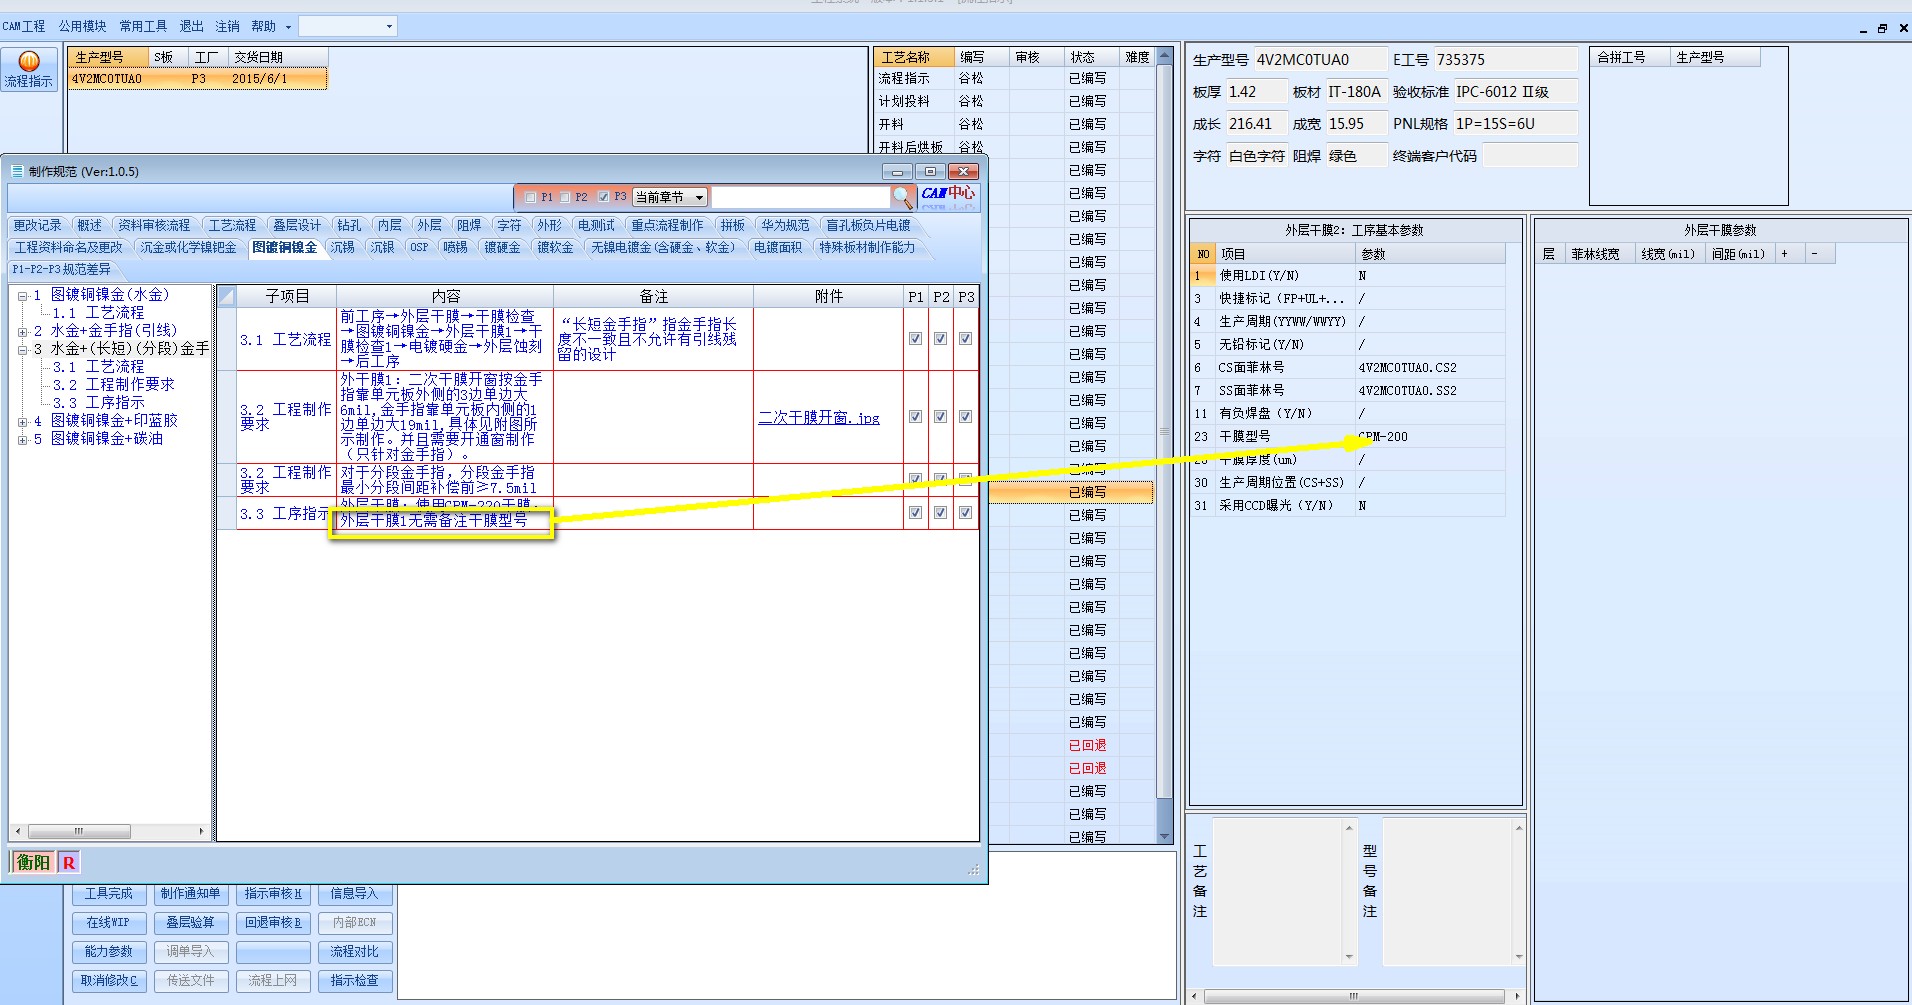The image size is (1912, 1005).
Task: Open the 二次干膜开窗.jpg attachment link
Action: pyautogui.click(x=819, y=418)
